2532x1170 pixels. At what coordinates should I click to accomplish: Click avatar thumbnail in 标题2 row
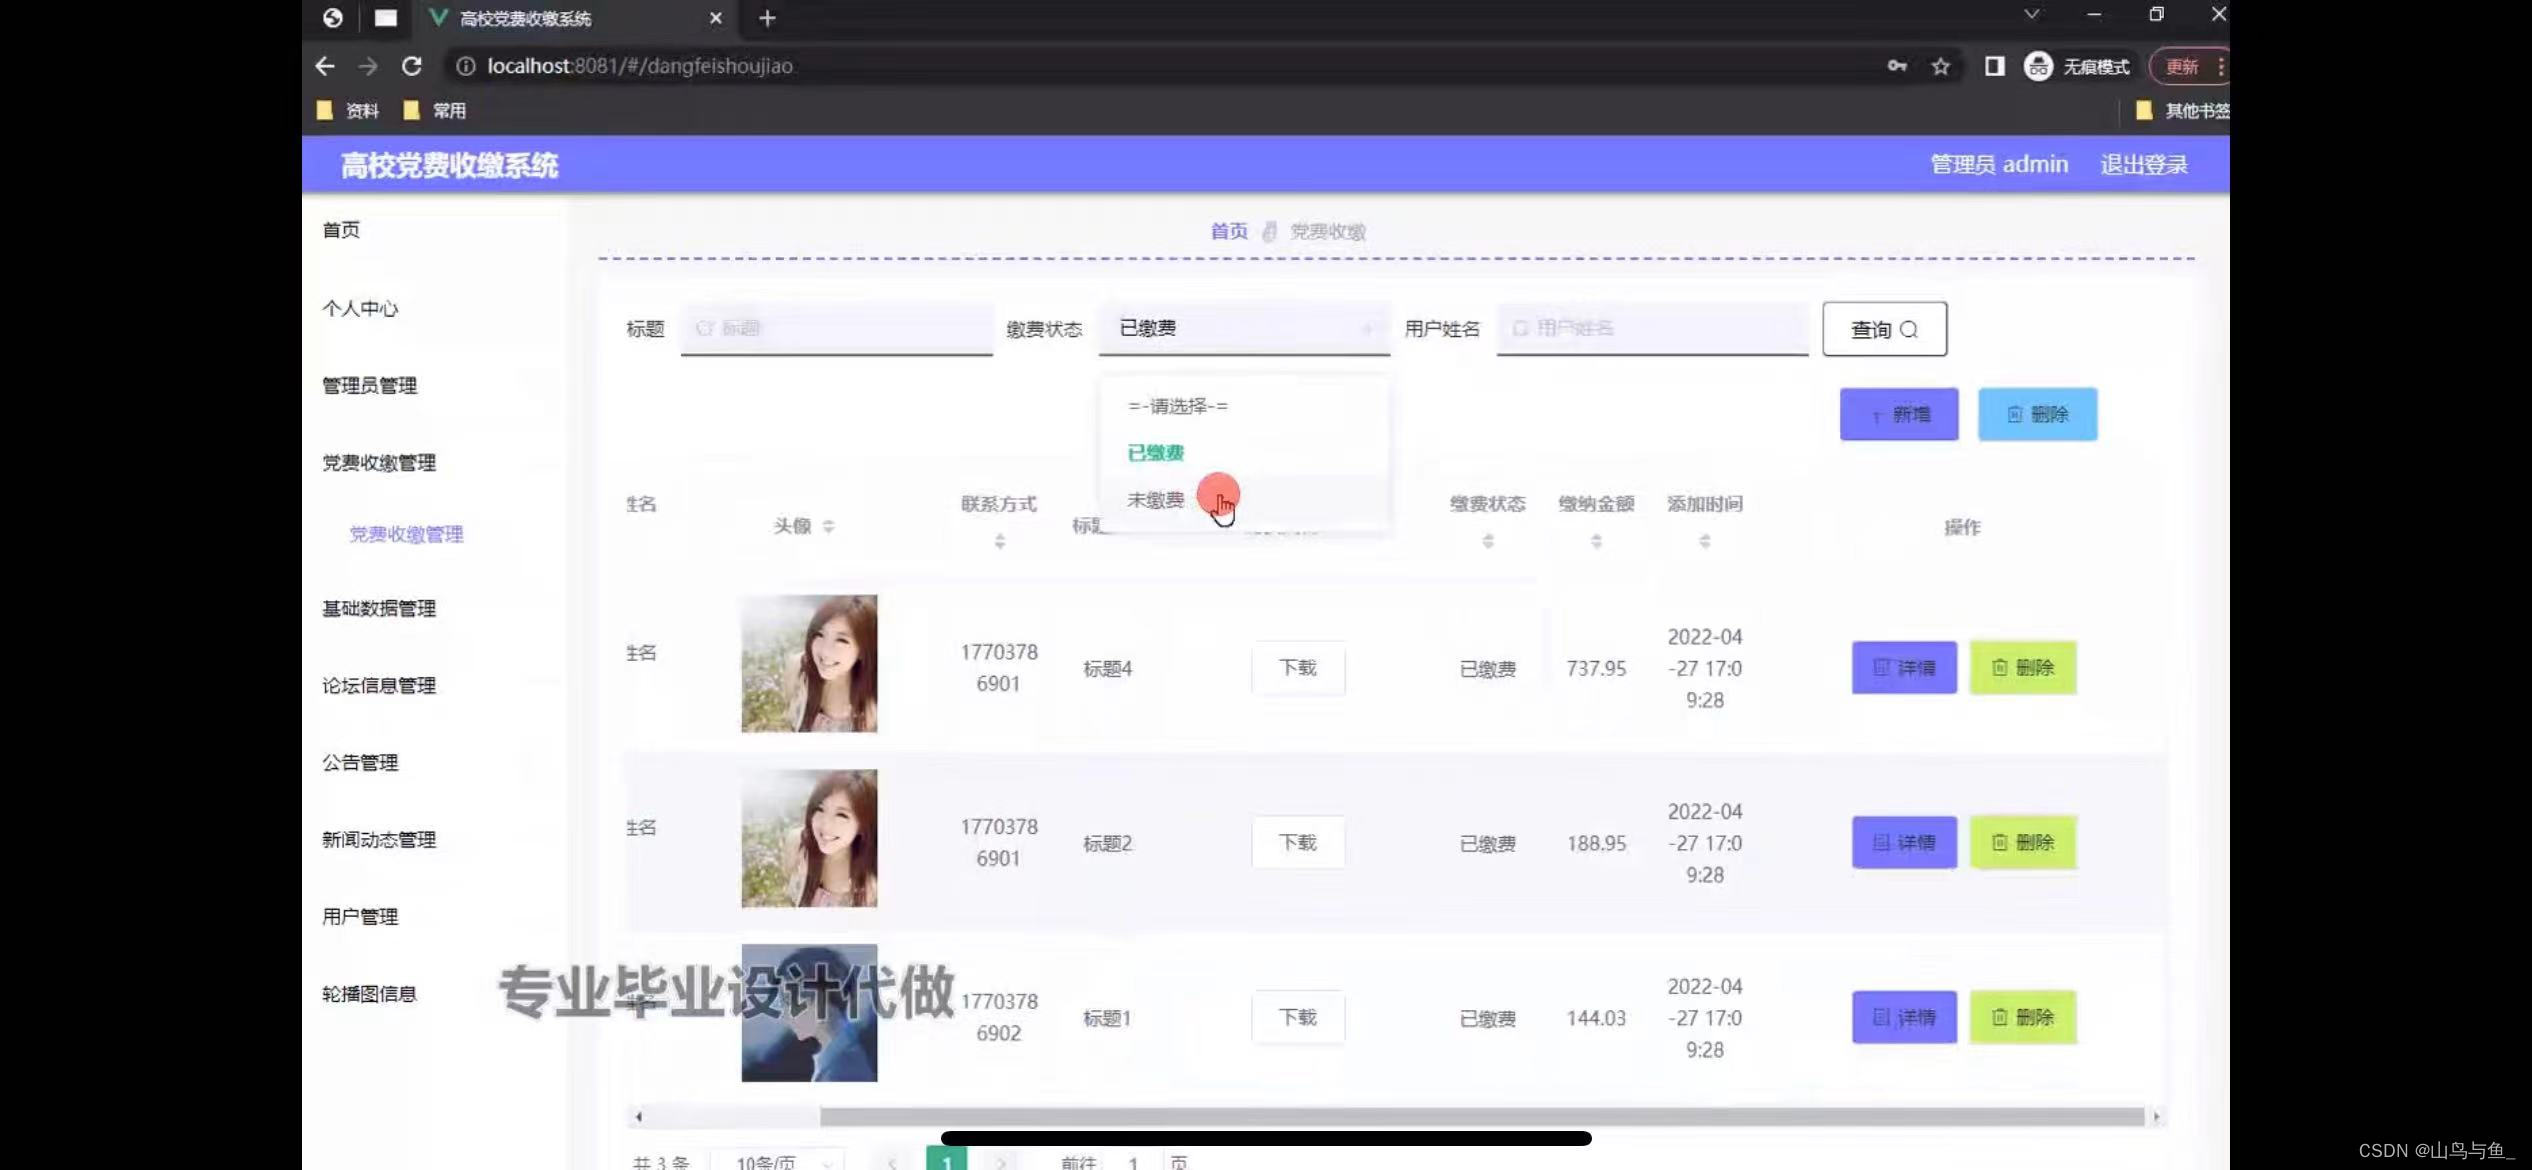click(809, 838)
